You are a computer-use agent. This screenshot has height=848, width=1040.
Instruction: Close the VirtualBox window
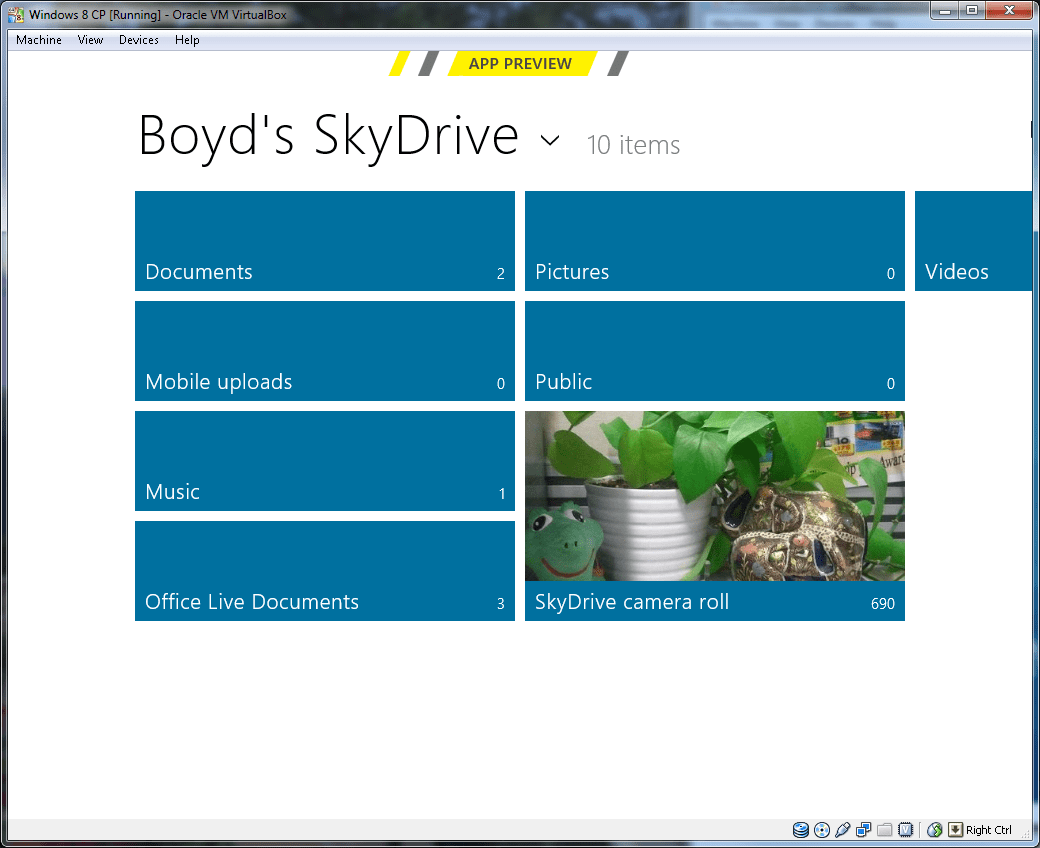click(1009, 11)
